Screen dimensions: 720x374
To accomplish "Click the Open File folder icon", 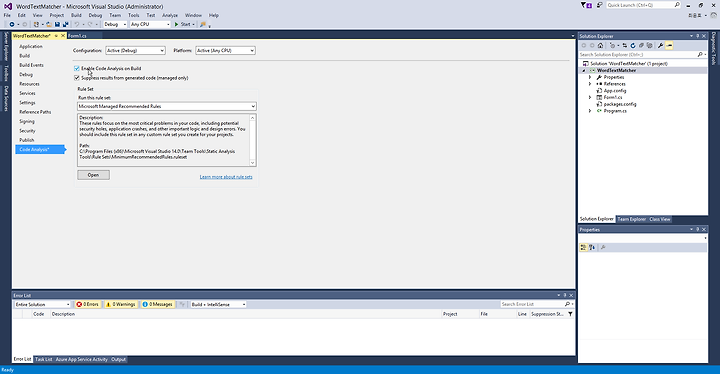I will 49,24.
